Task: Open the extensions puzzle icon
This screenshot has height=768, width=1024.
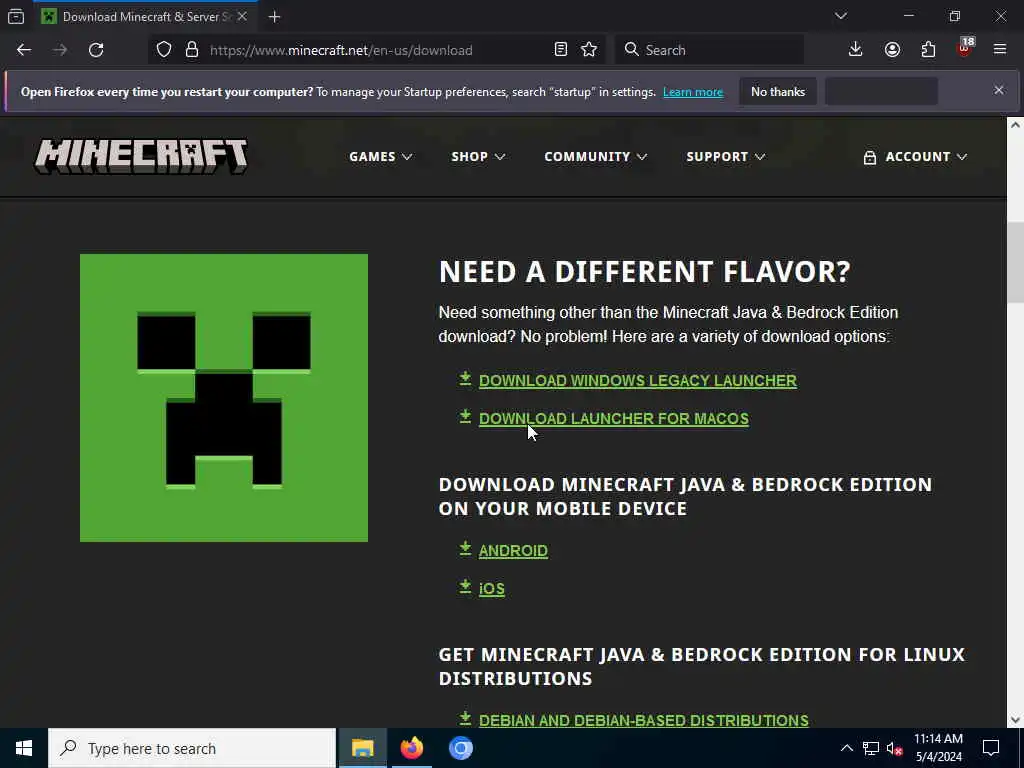Action: click(928, 50)
